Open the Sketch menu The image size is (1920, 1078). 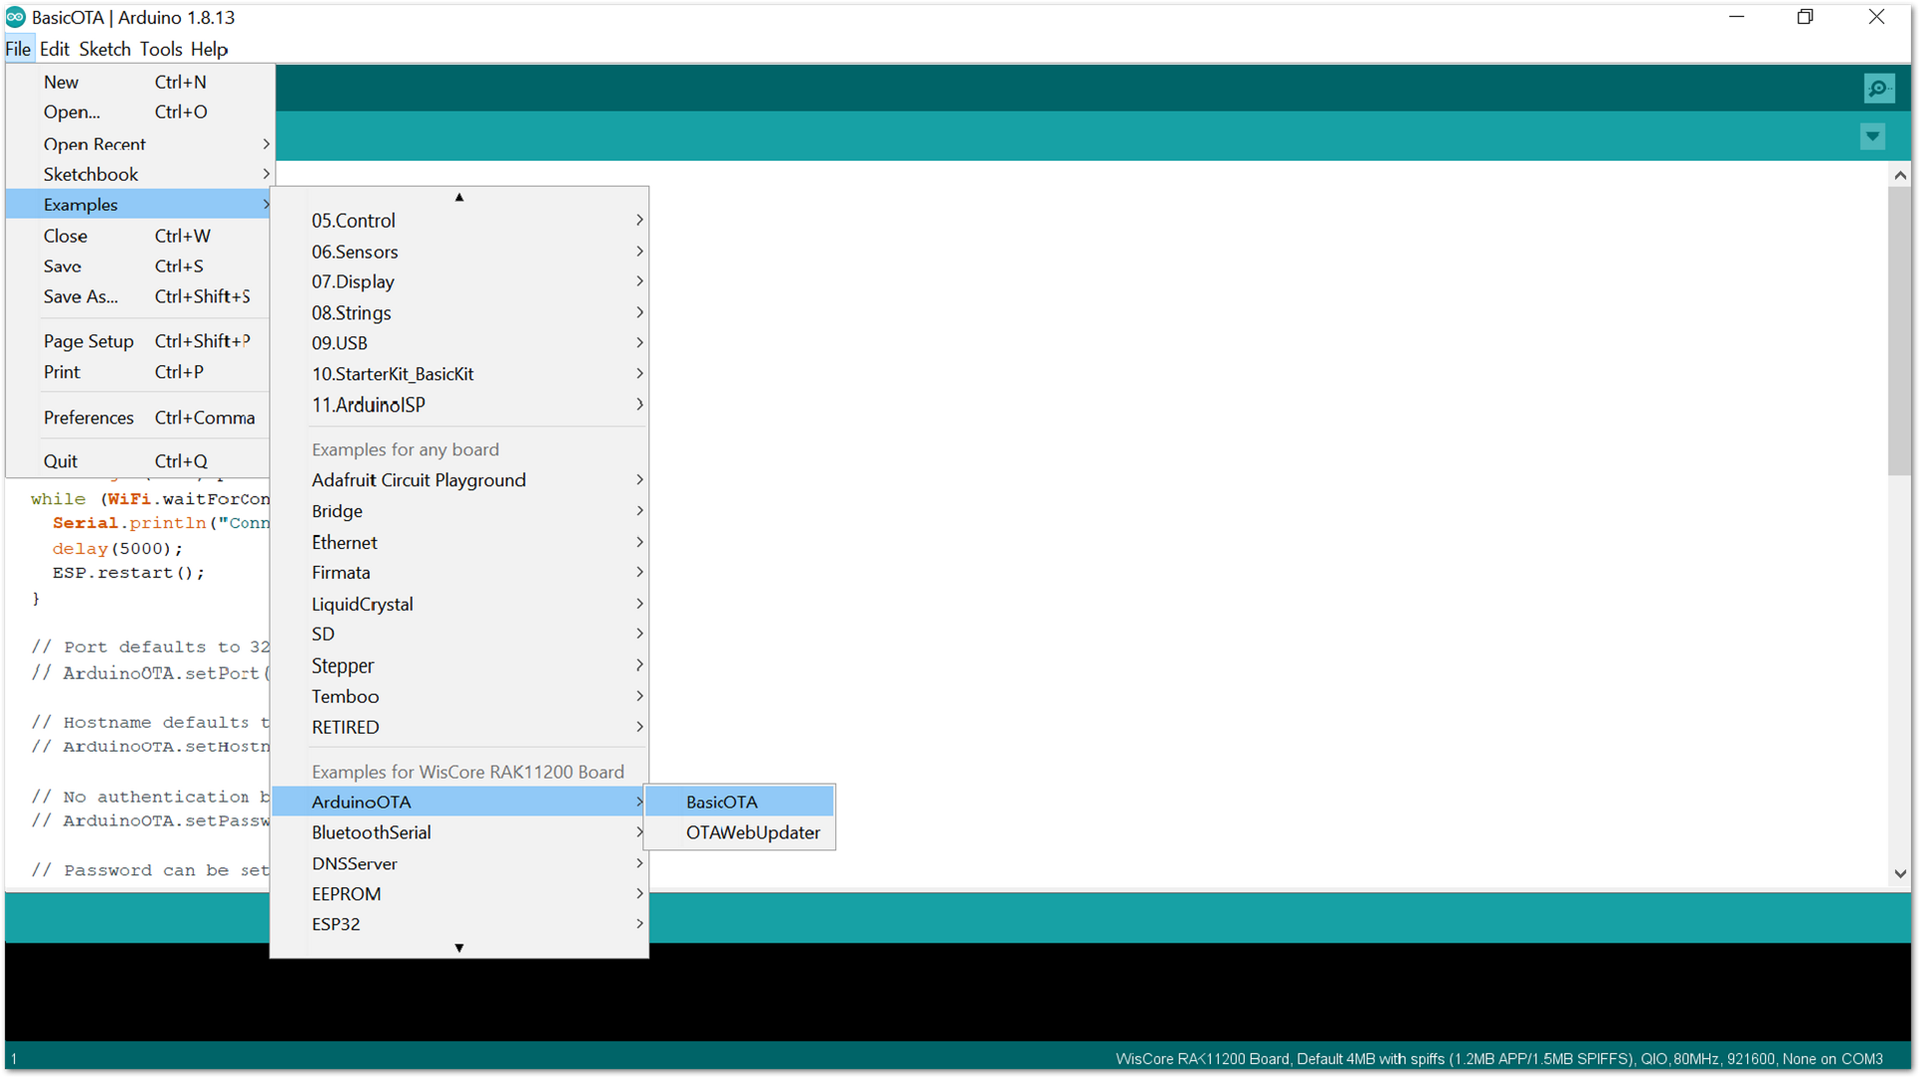[105, 49]
